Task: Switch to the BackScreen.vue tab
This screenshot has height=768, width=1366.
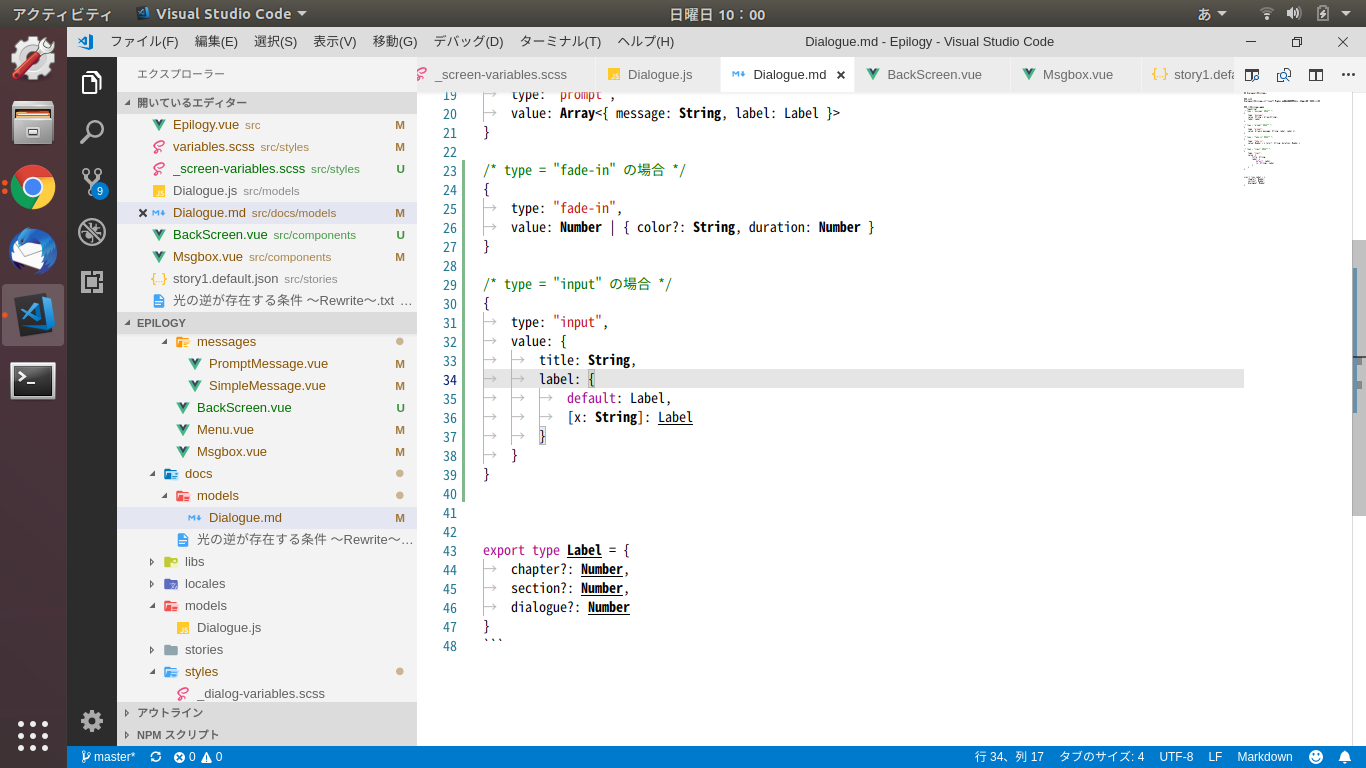Action: pos(933,74)
